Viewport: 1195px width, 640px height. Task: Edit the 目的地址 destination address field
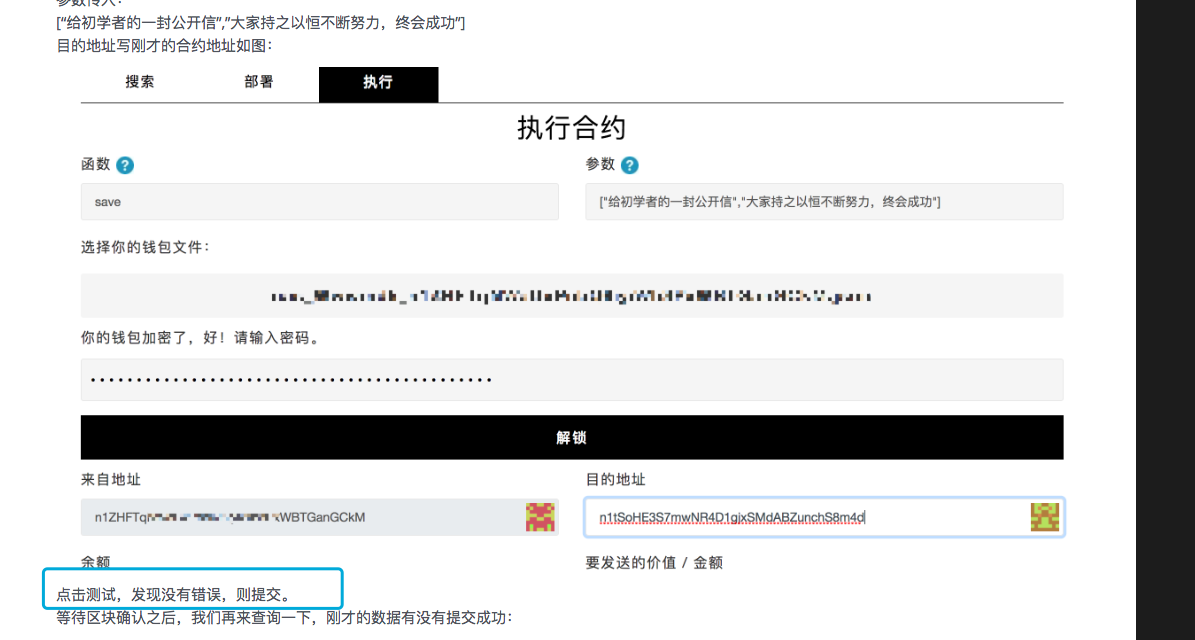[x=824, y=517]
